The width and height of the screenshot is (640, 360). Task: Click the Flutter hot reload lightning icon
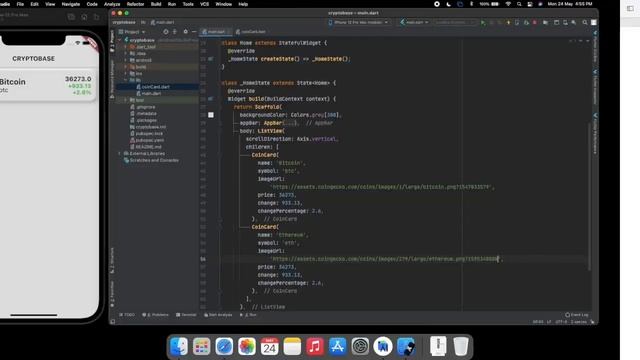click(x=508, y=22)
